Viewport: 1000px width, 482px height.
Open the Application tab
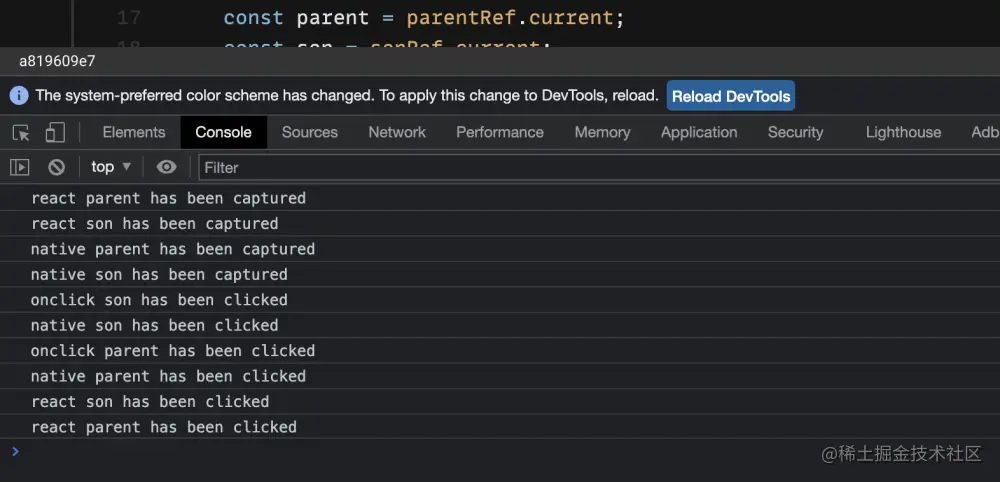click(x=699, y=132)
